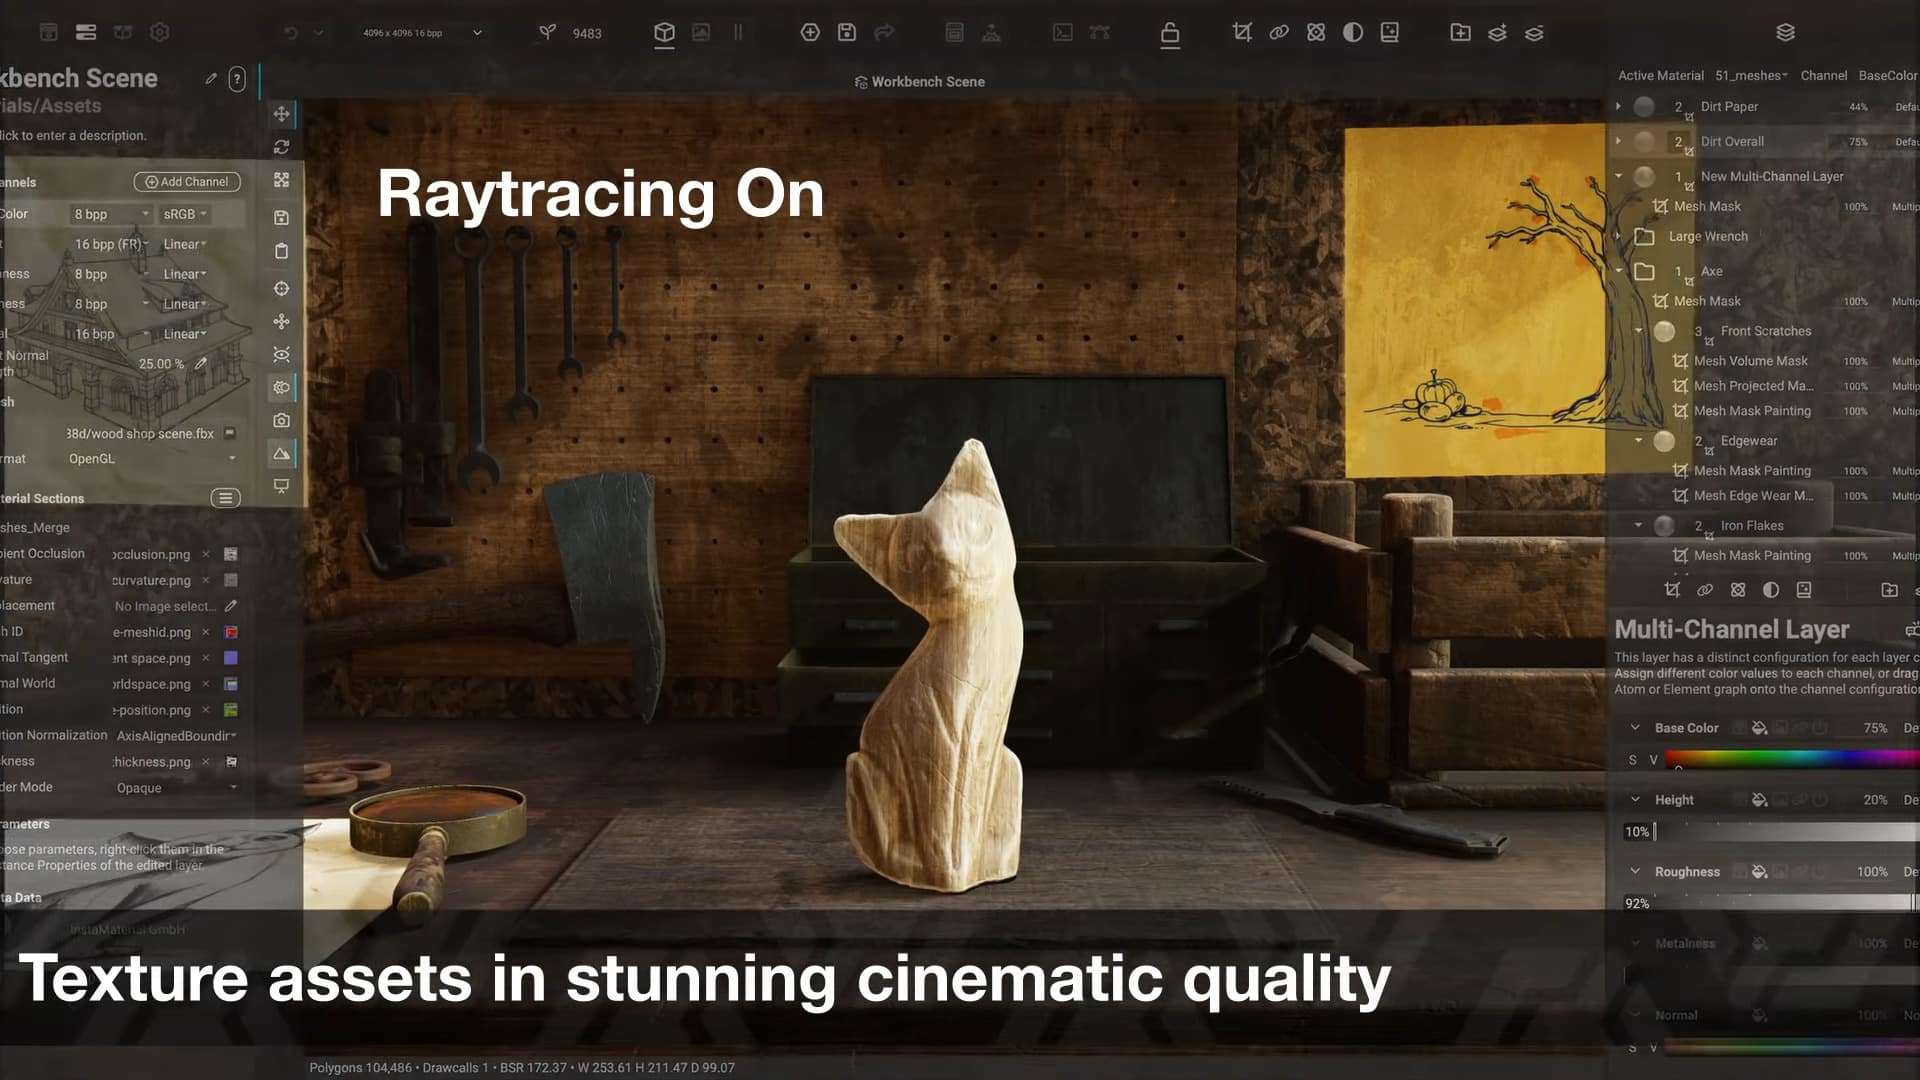Image resolution: width=1920 pixels, height=1080 pixels.
Task: Select the clipboard icon in the left toolbar
Action: tap(282, 251)
